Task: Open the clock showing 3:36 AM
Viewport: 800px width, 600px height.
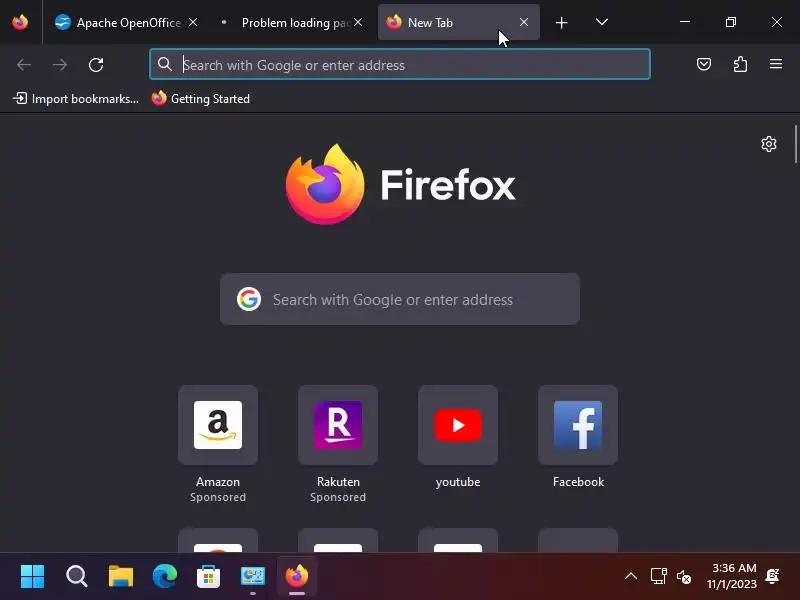Action: (732, 576)
